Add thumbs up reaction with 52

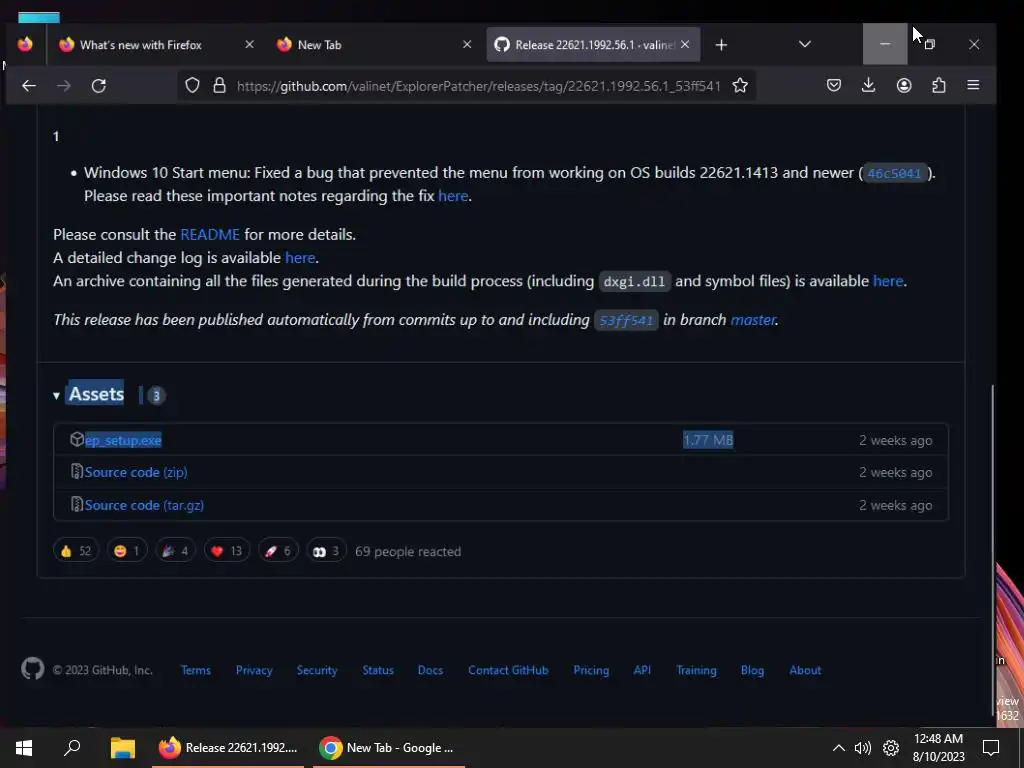pyautogui.click(x=76, y=551)
